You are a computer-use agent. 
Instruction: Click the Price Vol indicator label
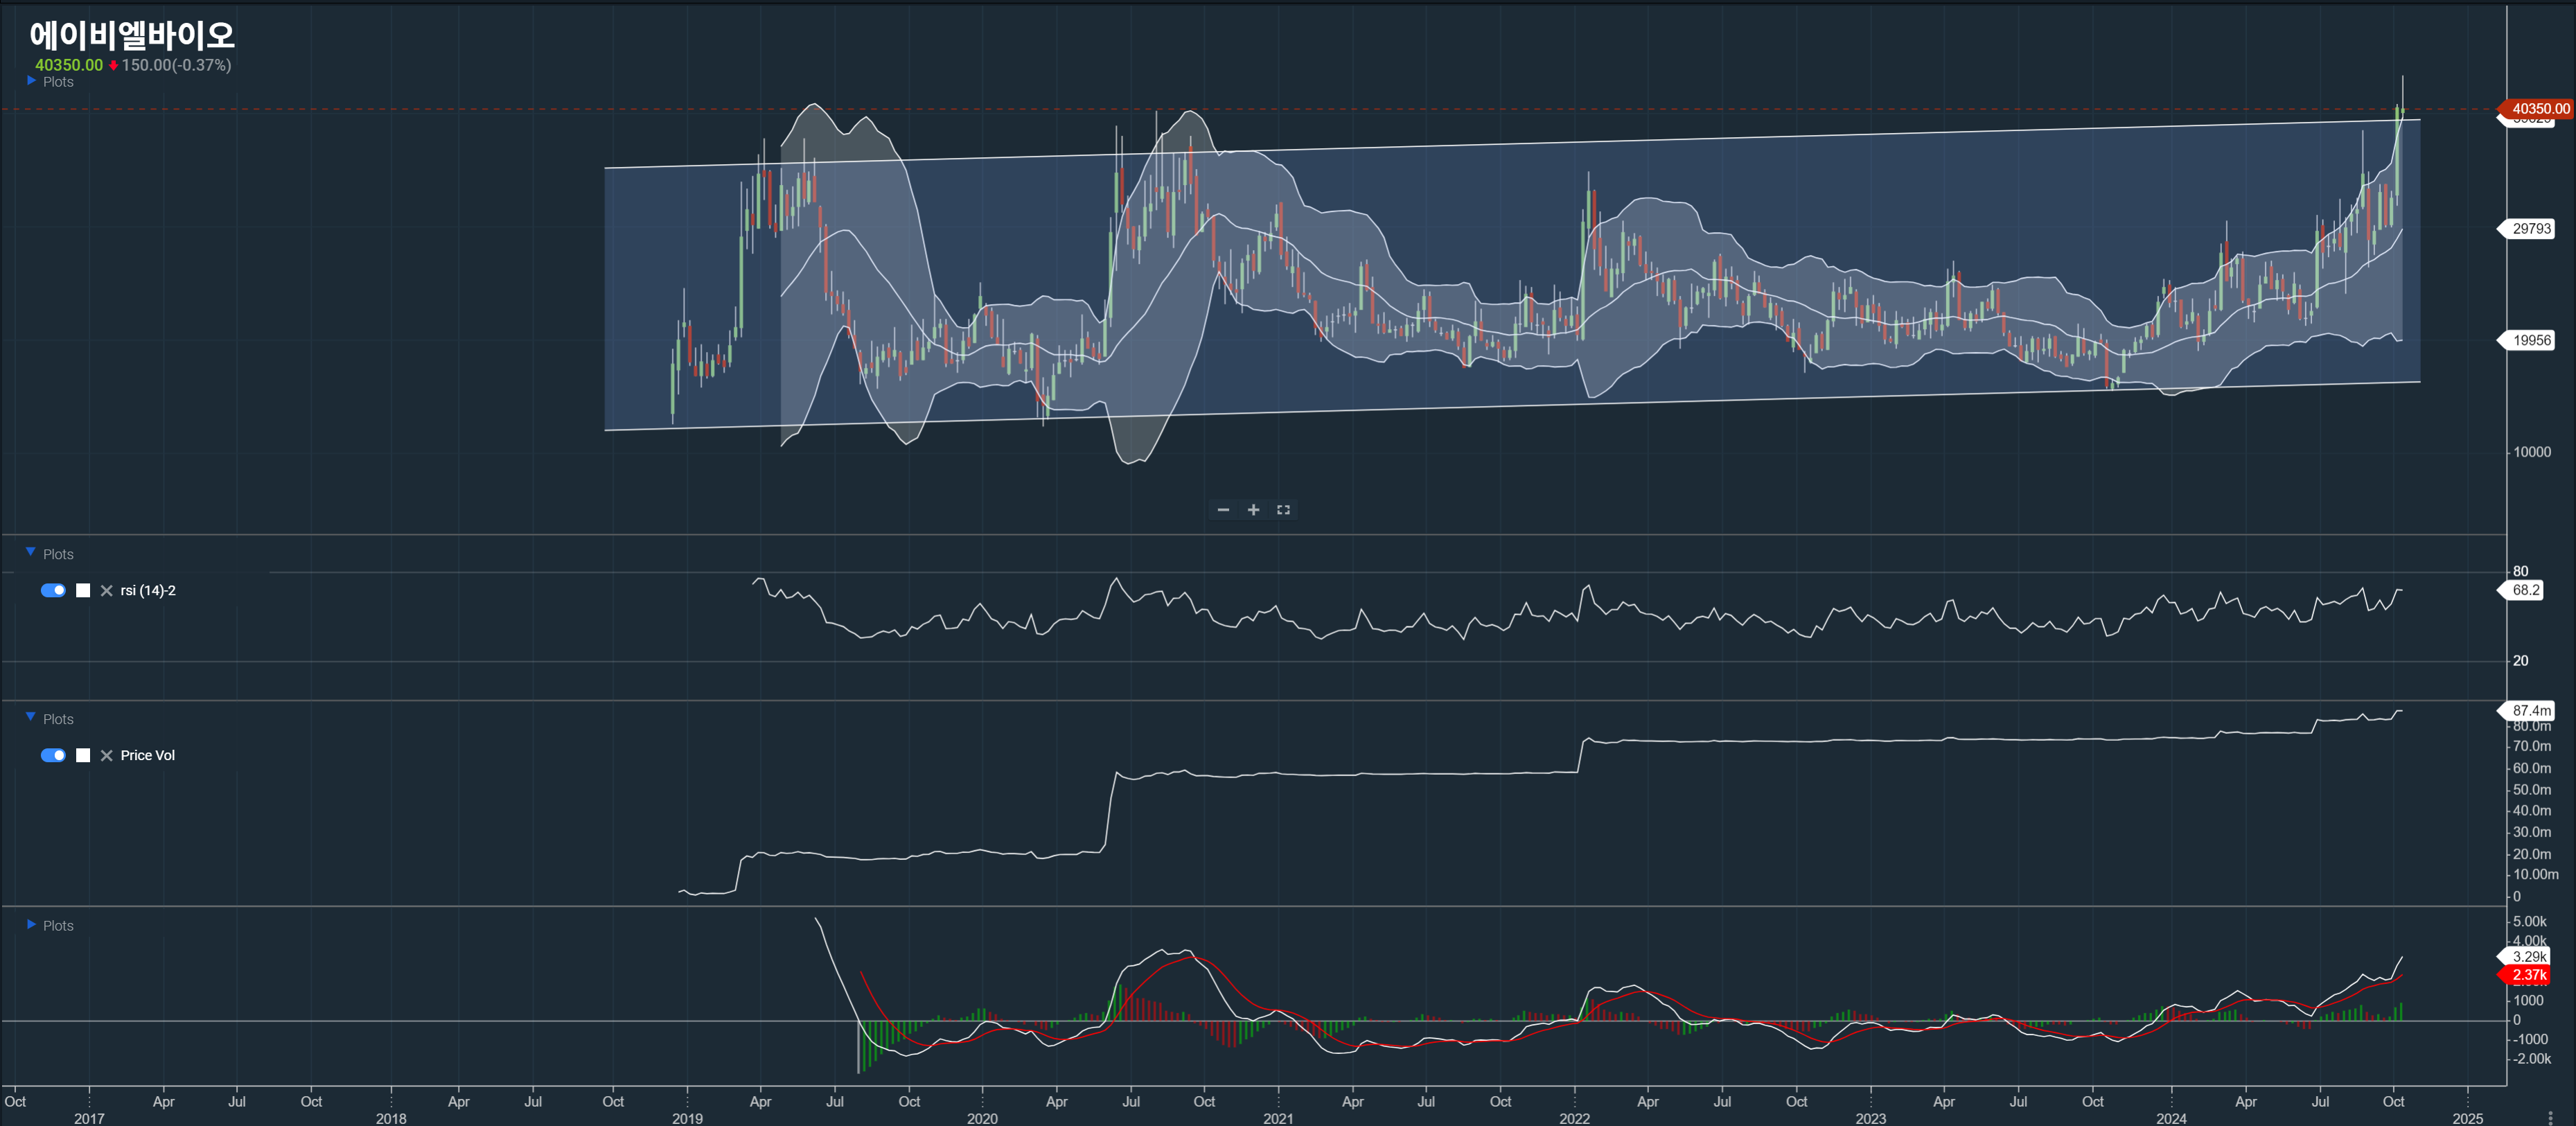pyautogui.click(x=147, y=756)
